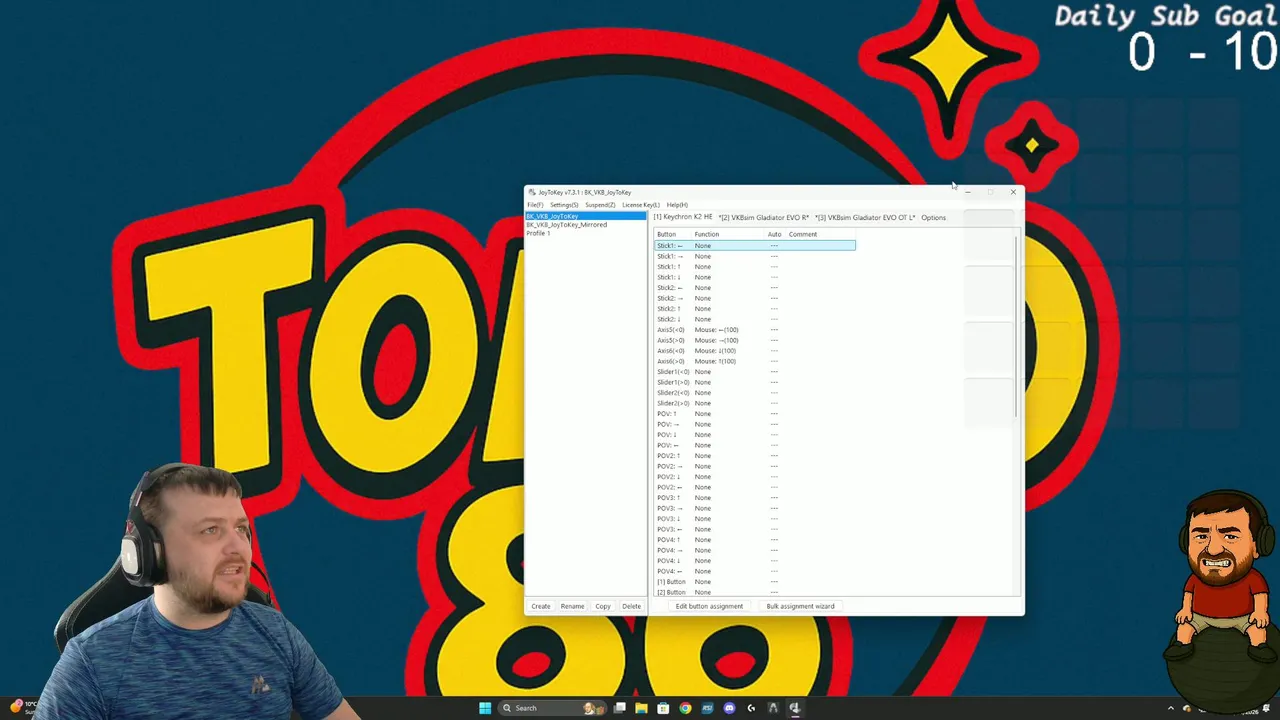
Task: Select the Axis6(<0) Mouse row
Action: [x=755, y=351]
